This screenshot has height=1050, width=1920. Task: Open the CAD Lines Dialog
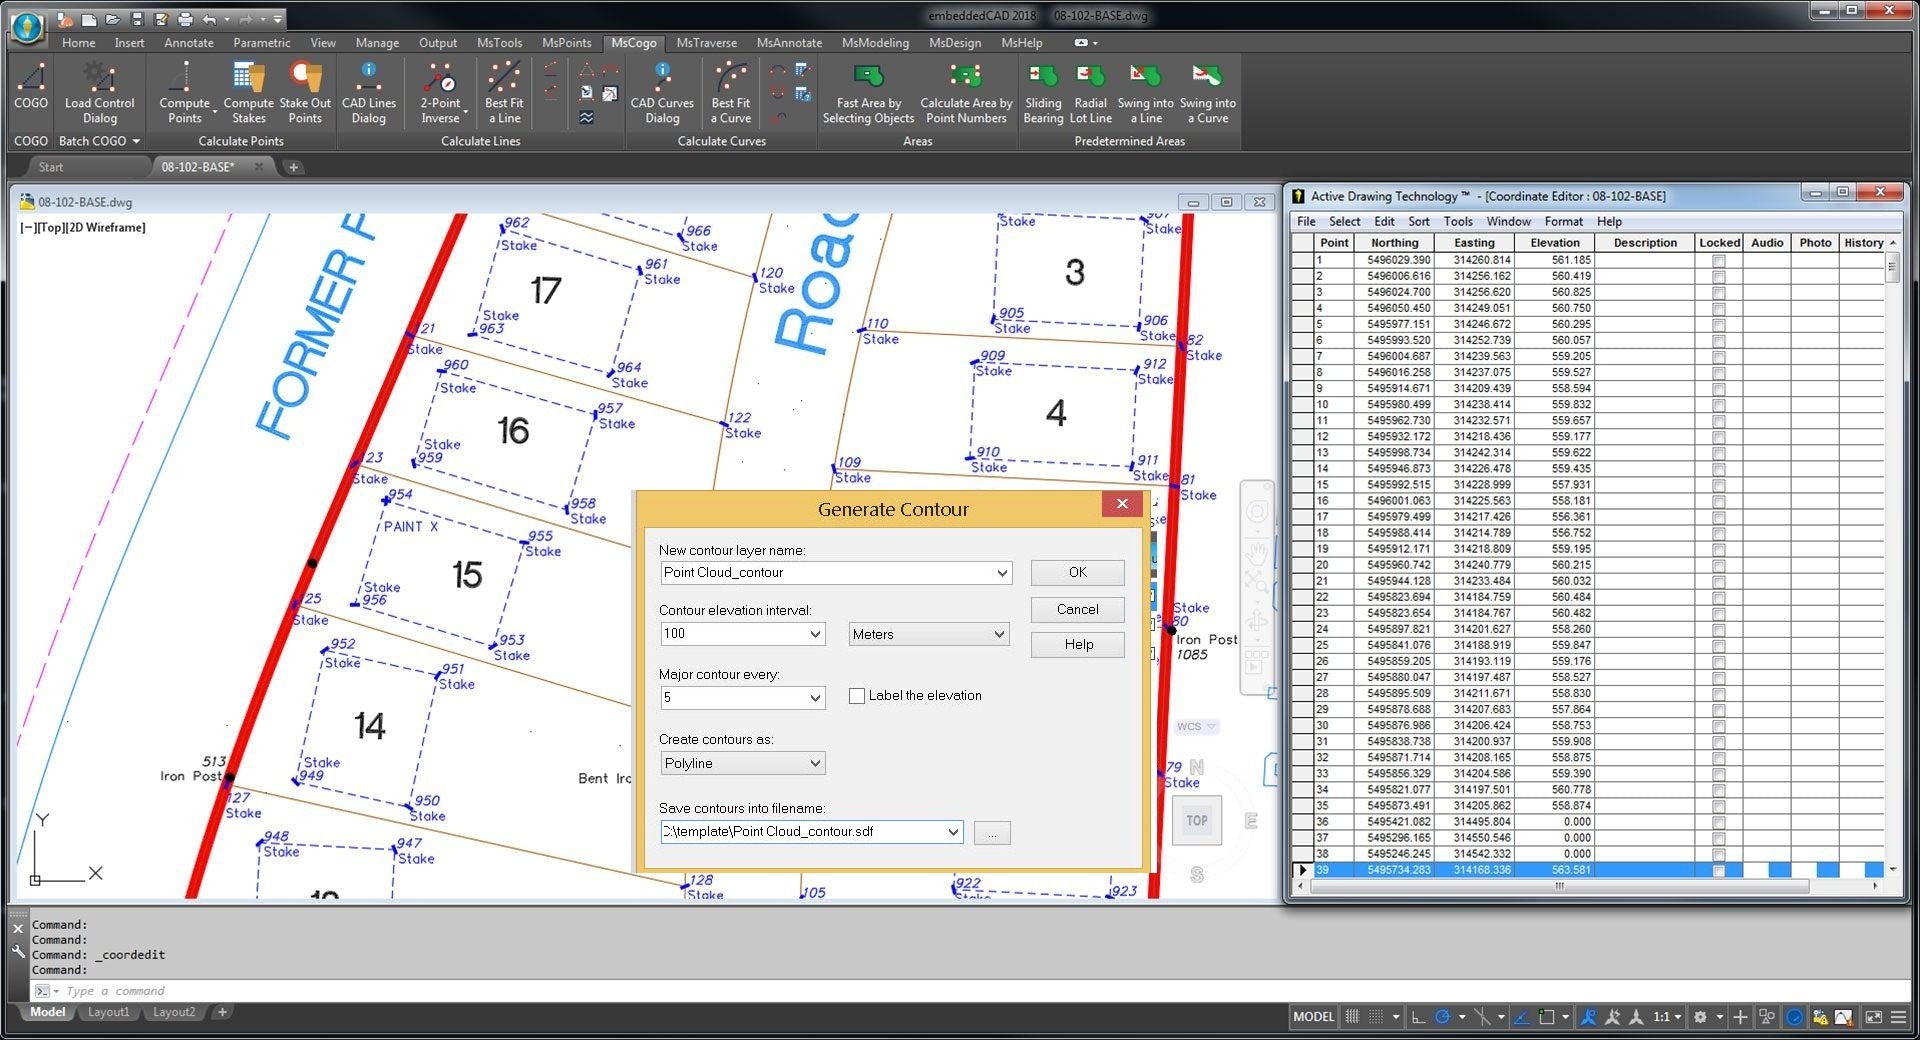pos(369,92)
